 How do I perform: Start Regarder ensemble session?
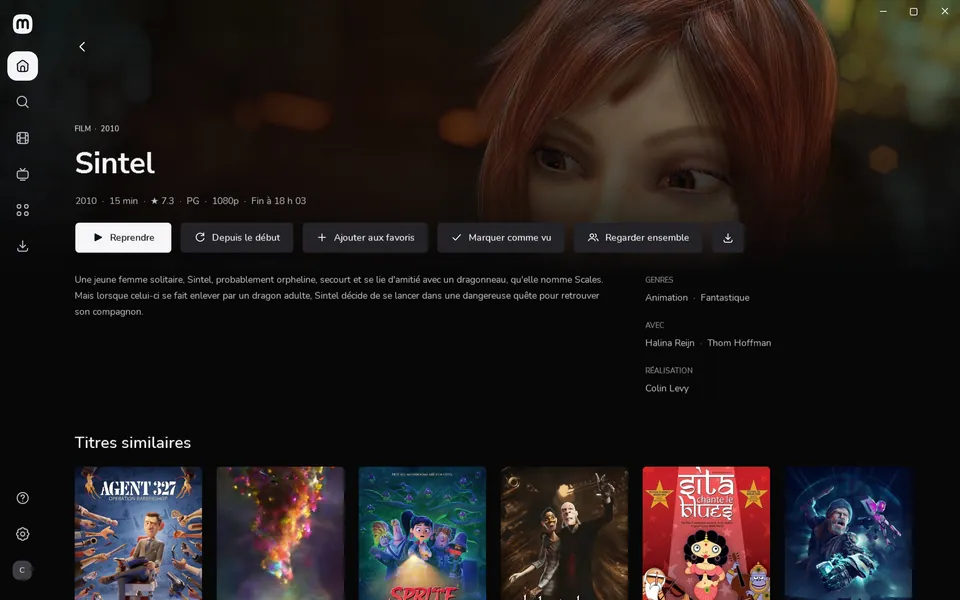click(x=638, y=238)
